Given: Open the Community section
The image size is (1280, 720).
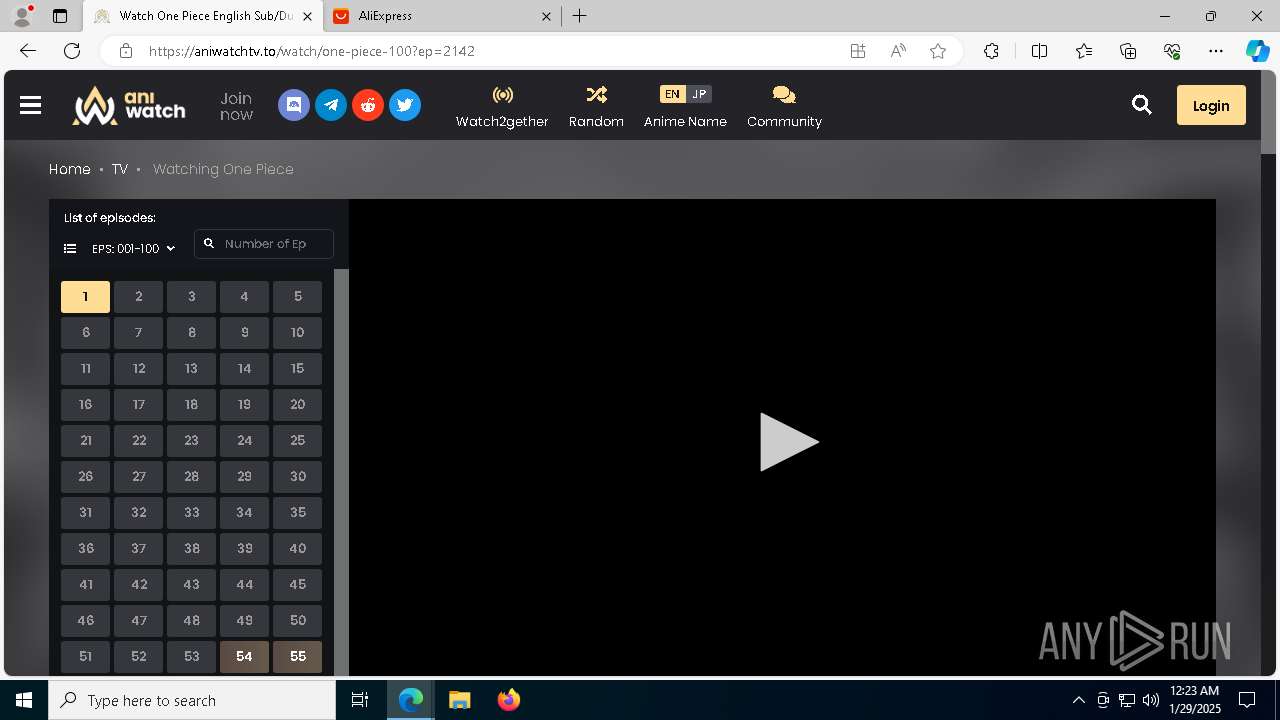Looking at the screenshot, I should pyautogui.click(x=784, y=106).
